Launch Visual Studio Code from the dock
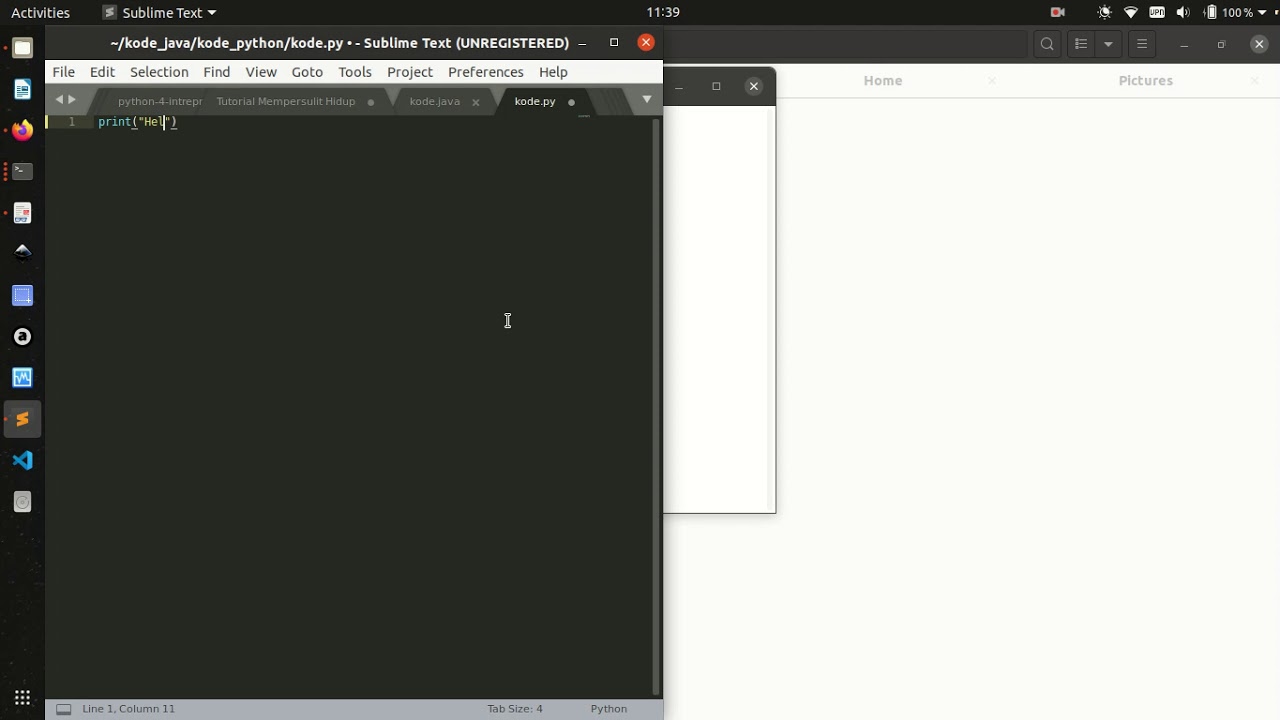 click(22, 460)
